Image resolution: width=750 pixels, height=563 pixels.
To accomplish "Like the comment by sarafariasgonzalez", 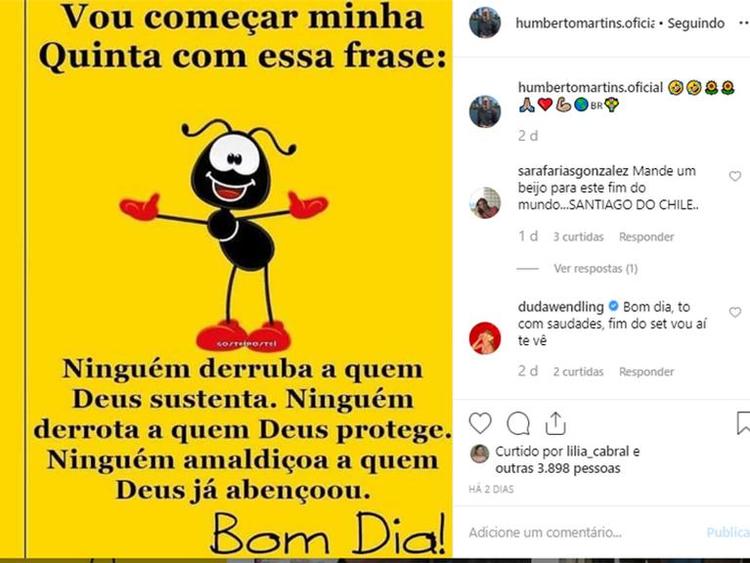I will pos(735,176).
